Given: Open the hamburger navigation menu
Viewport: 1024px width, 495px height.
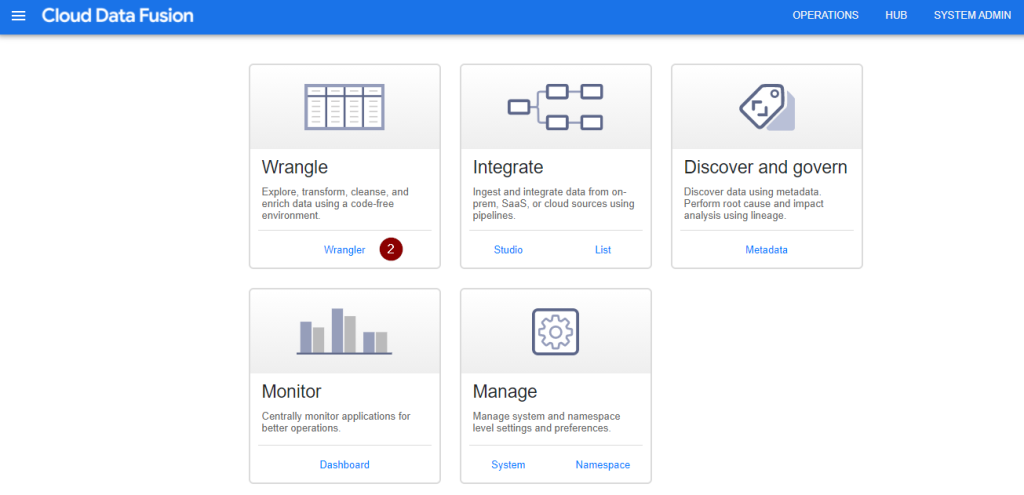Looking at the screenshot, I should (18, 16).
